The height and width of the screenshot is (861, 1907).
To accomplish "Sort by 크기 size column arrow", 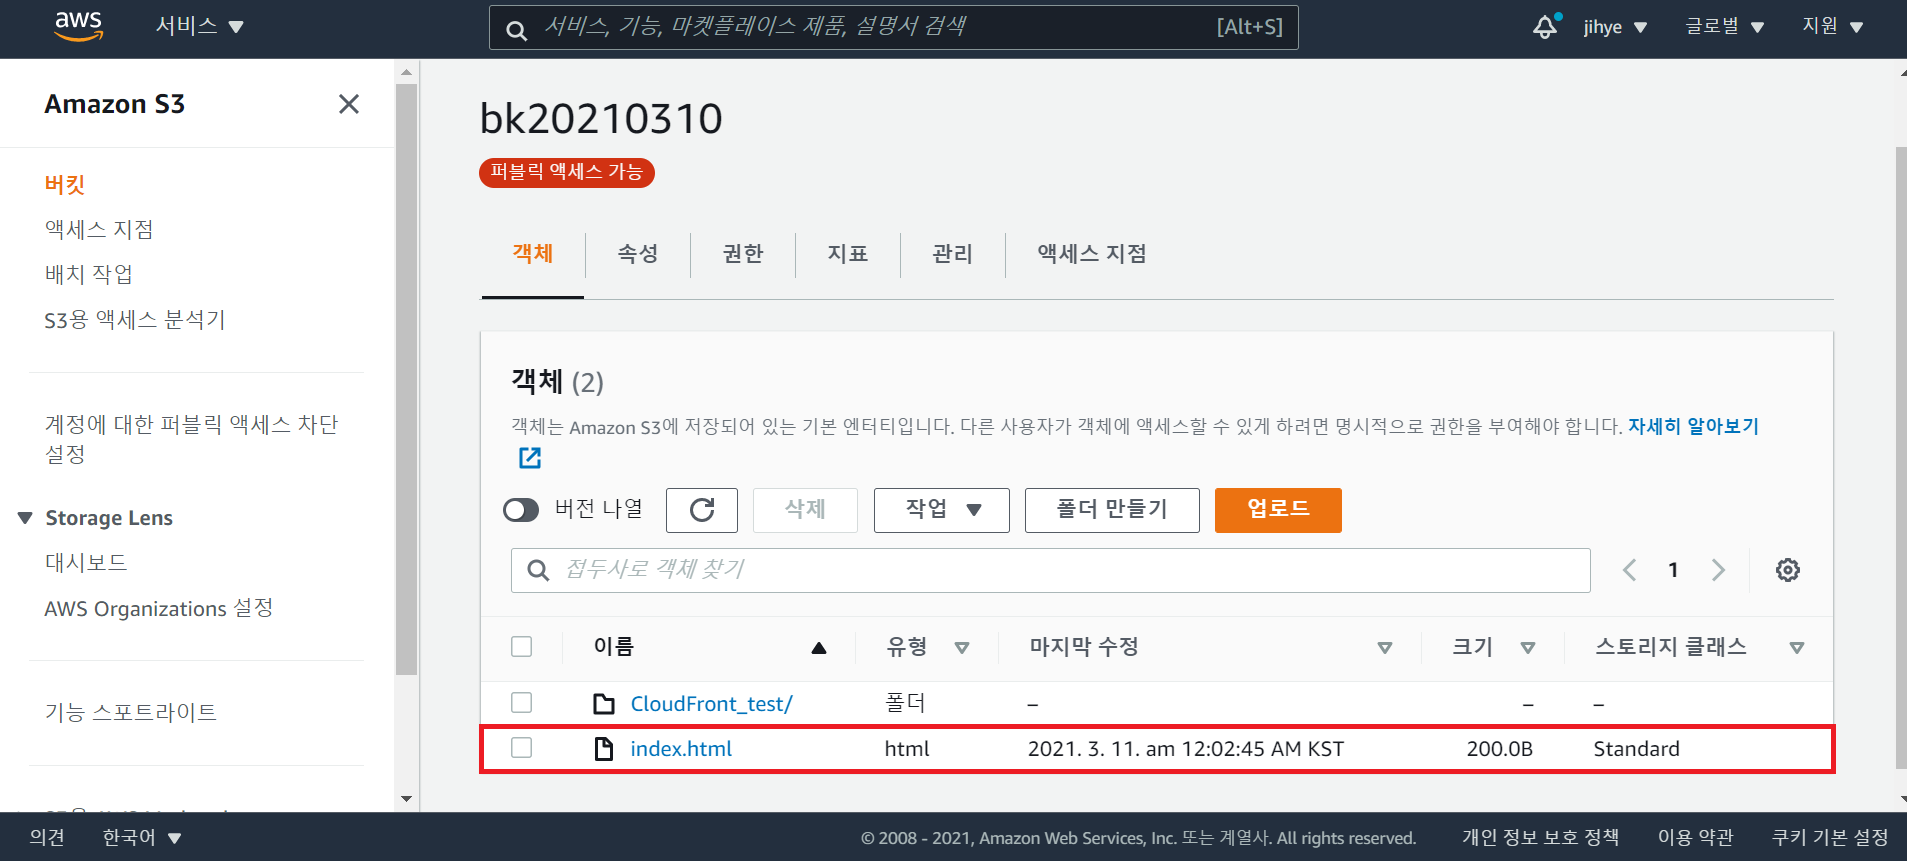I will 1528,648.
